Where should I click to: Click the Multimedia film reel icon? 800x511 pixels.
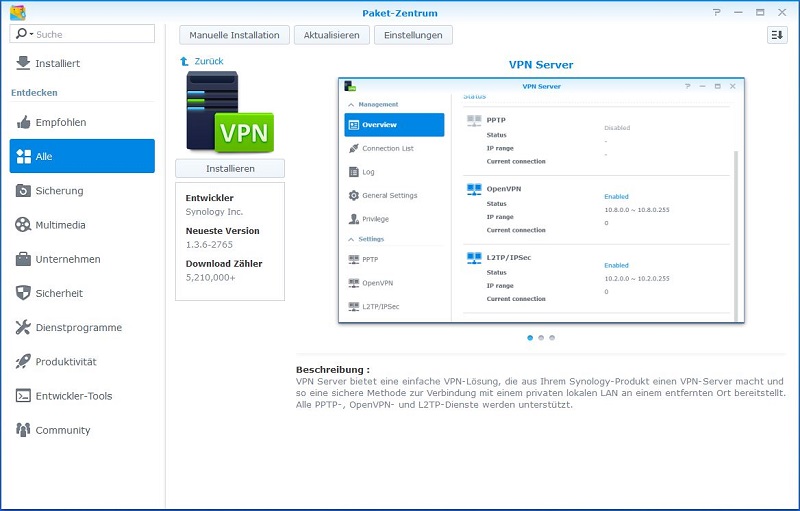(23, 225)
